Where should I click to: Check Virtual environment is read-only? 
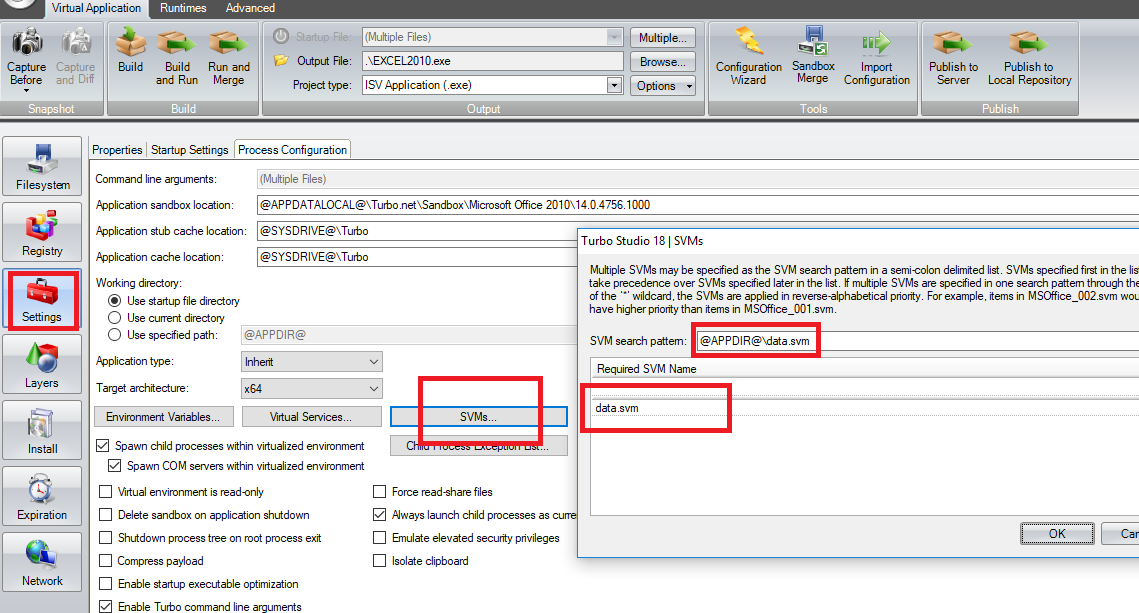click(x=105, y=491)
